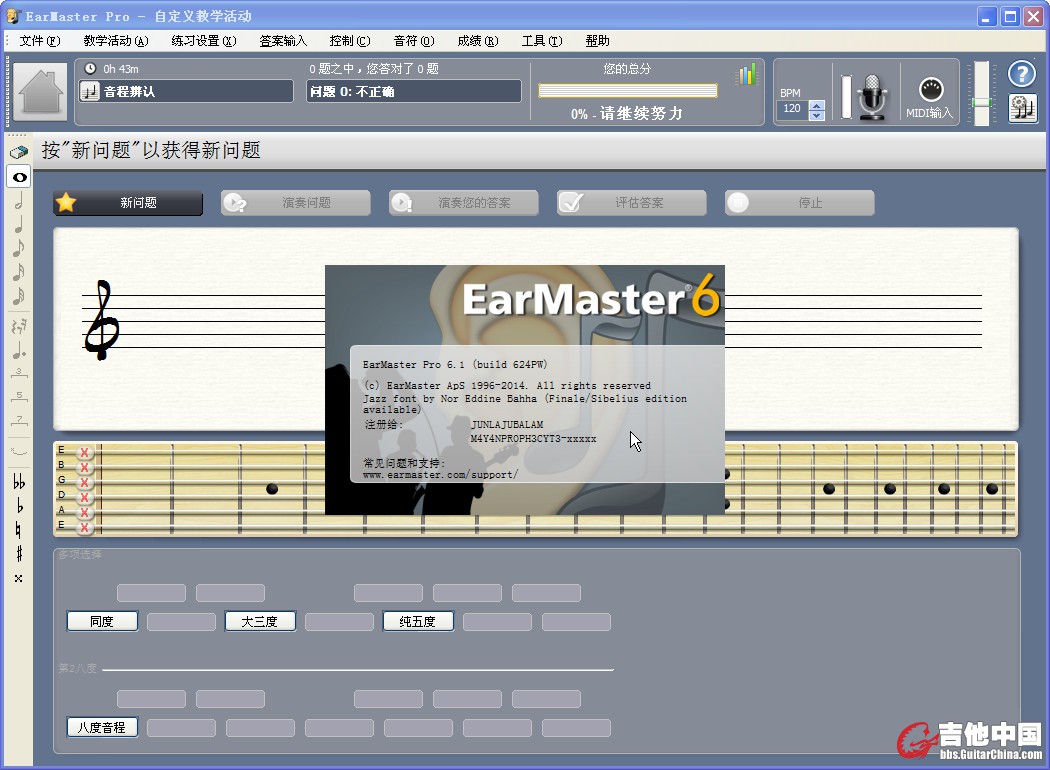The width and height of the screenshot is (1050, 770).
Task: Click the blue help question mark
Action: (1021, 74)
